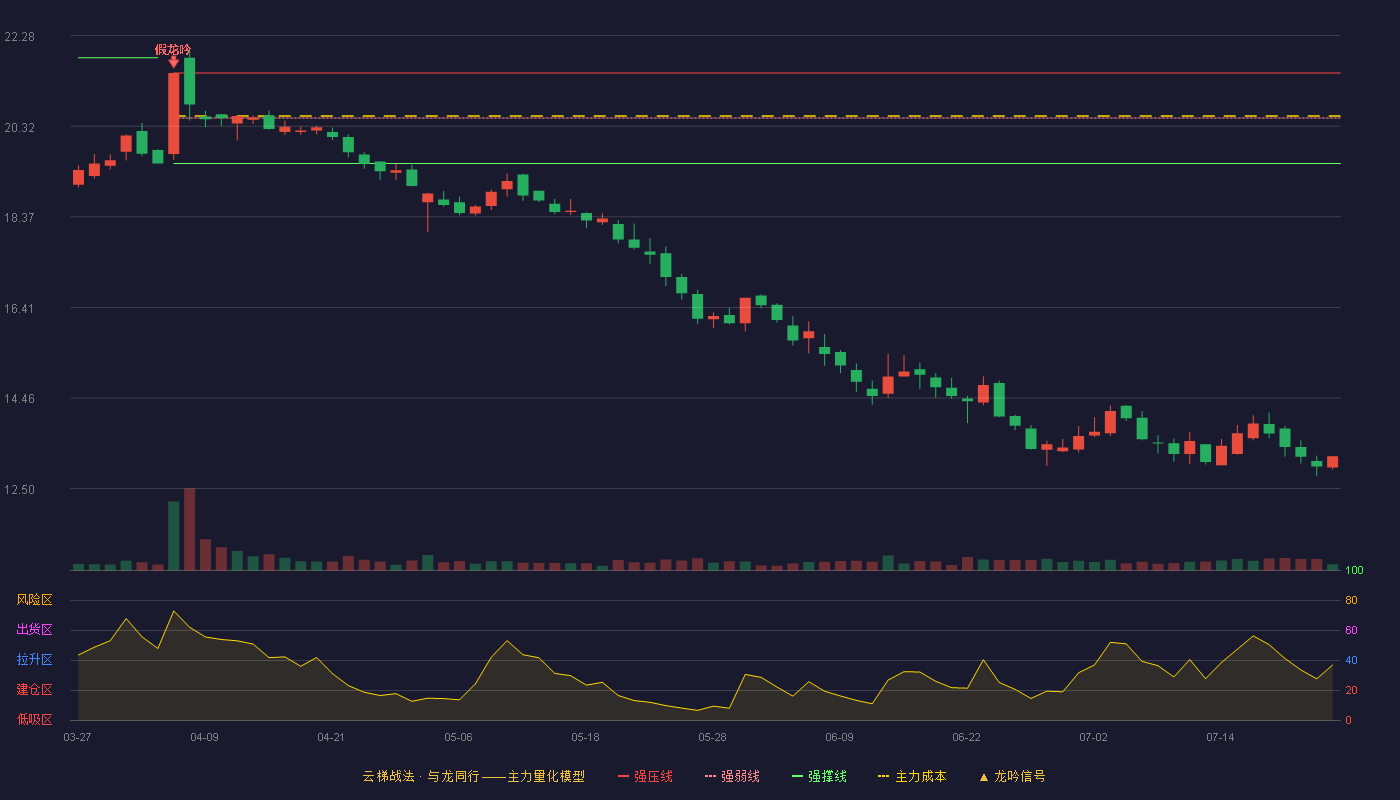
Task: Click the 拉升区 zone label
Action: tap(34, 660)
